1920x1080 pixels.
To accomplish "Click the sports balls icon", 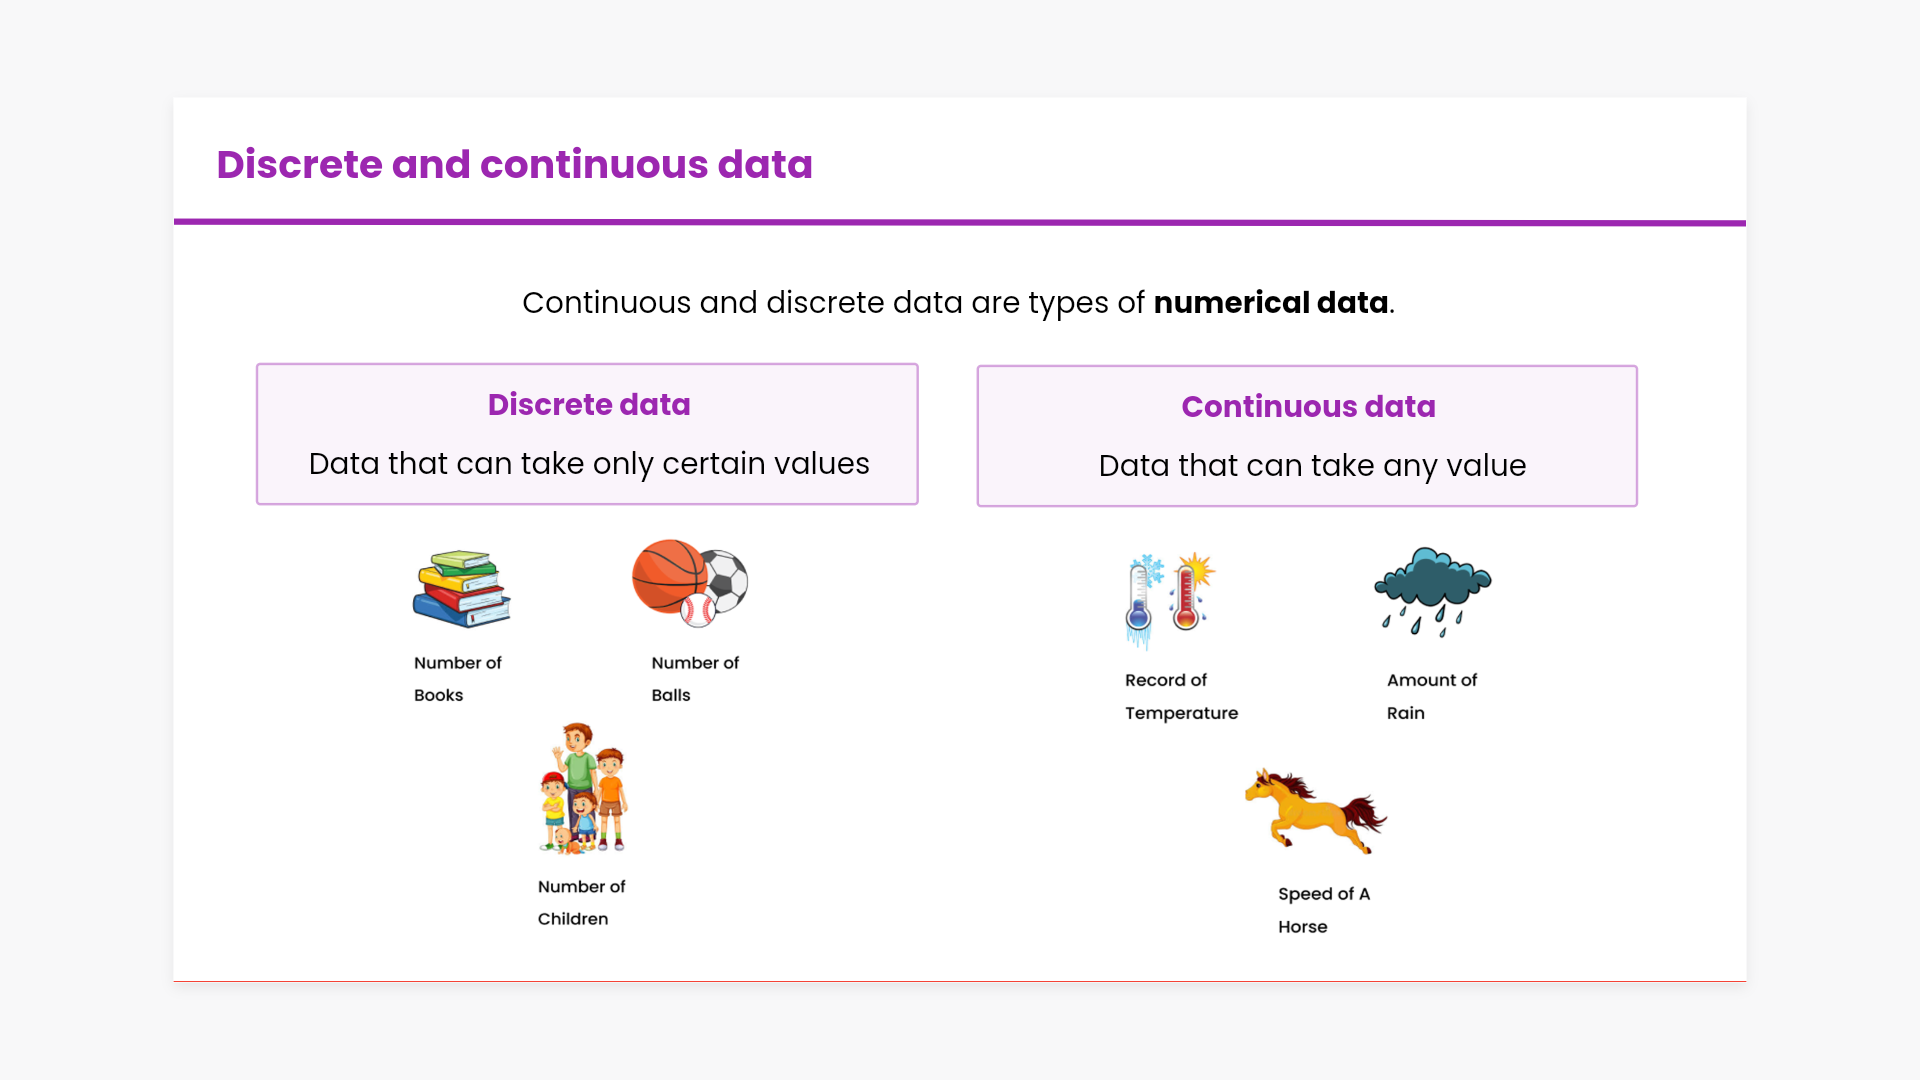I will tap(690, 583).
